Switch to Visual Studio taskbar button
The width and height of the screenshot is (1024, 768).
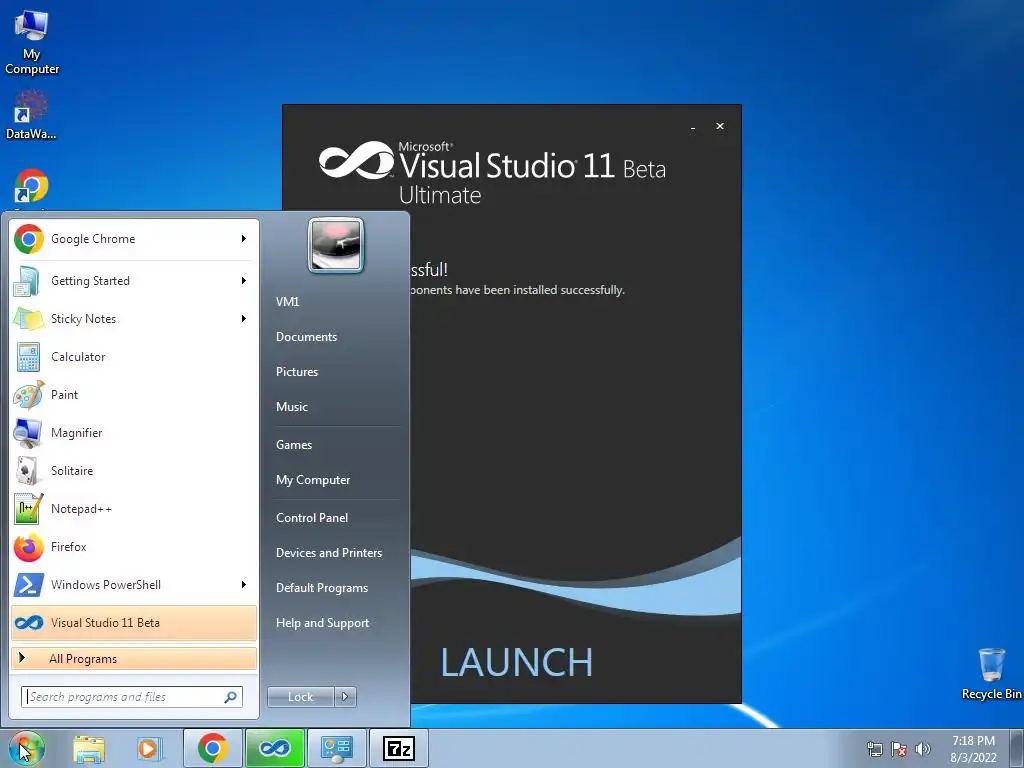coord(275,748)
